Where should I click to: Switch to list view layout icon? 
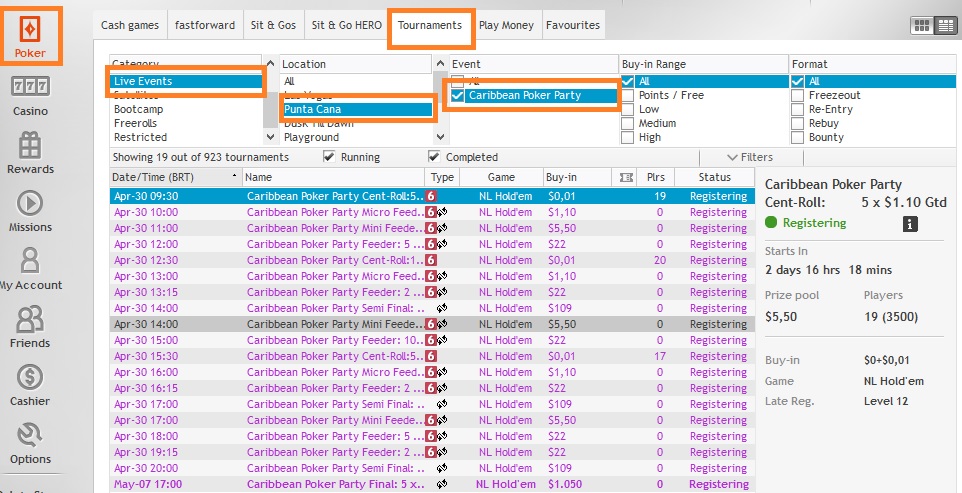945,25
